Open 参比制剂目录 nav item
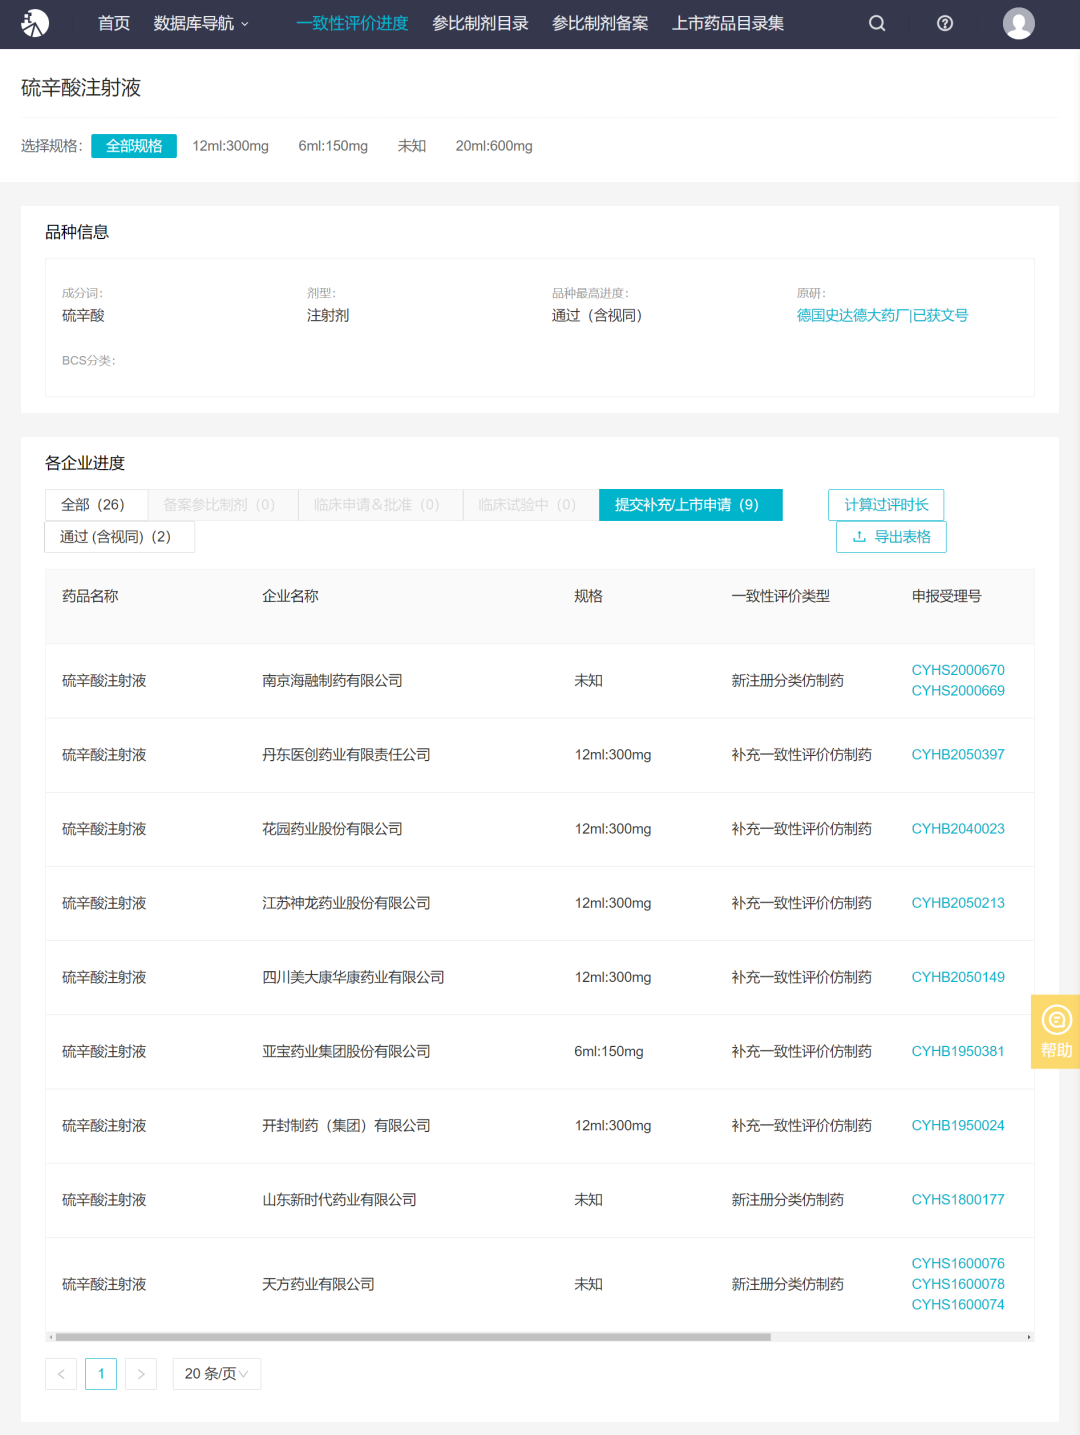The image size is (1080, 1435). (480, 23)
